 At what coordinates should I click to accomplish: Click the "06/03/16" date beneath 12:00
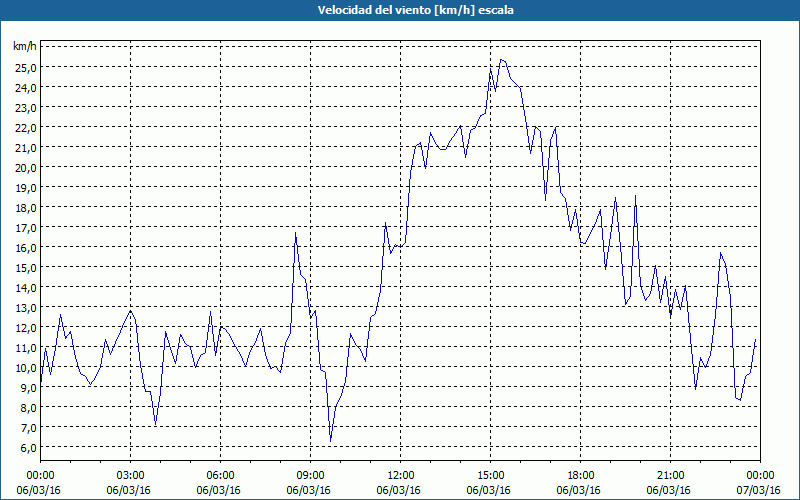pyautogui.click(x=398, y=490)
